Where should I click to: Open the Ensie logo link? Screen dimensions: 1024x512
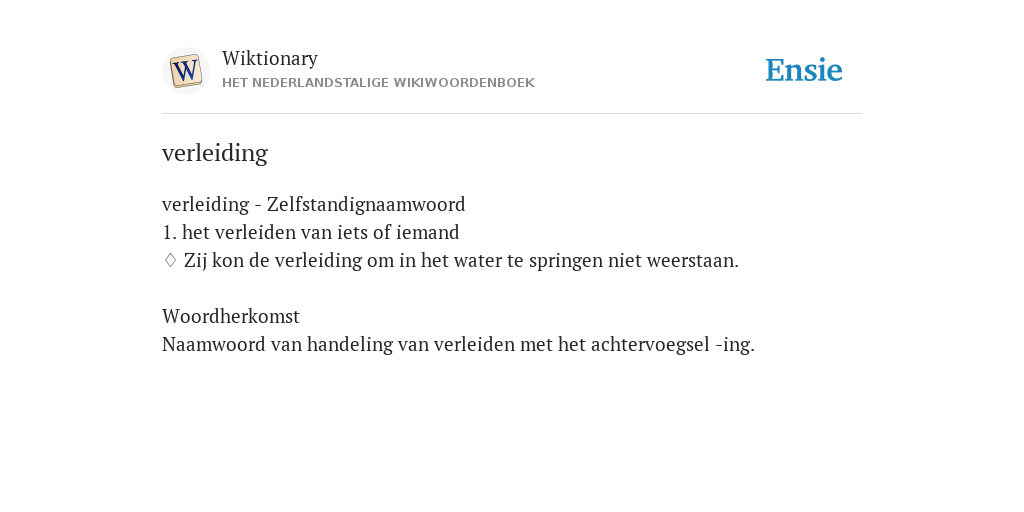pos(804,70)
